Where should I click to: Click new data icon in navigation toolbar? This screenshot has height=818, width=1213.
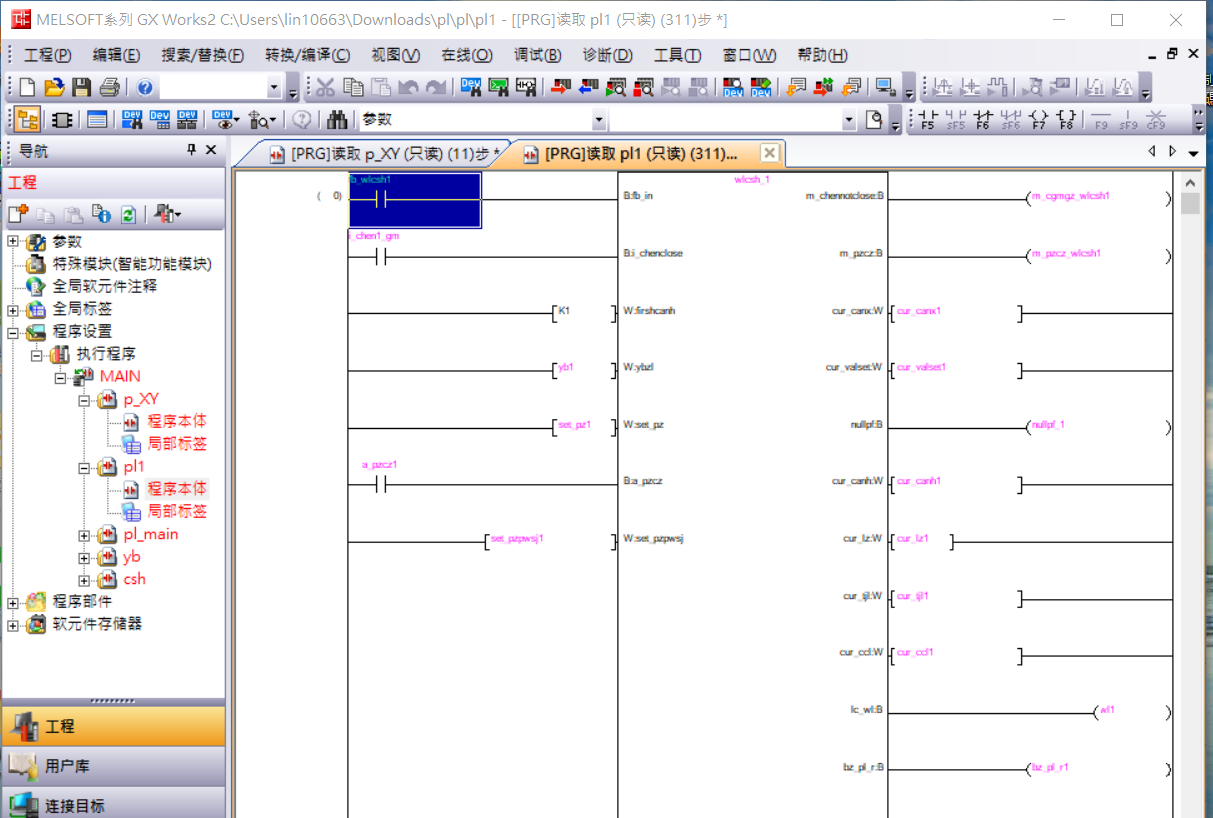coord(18,214)
